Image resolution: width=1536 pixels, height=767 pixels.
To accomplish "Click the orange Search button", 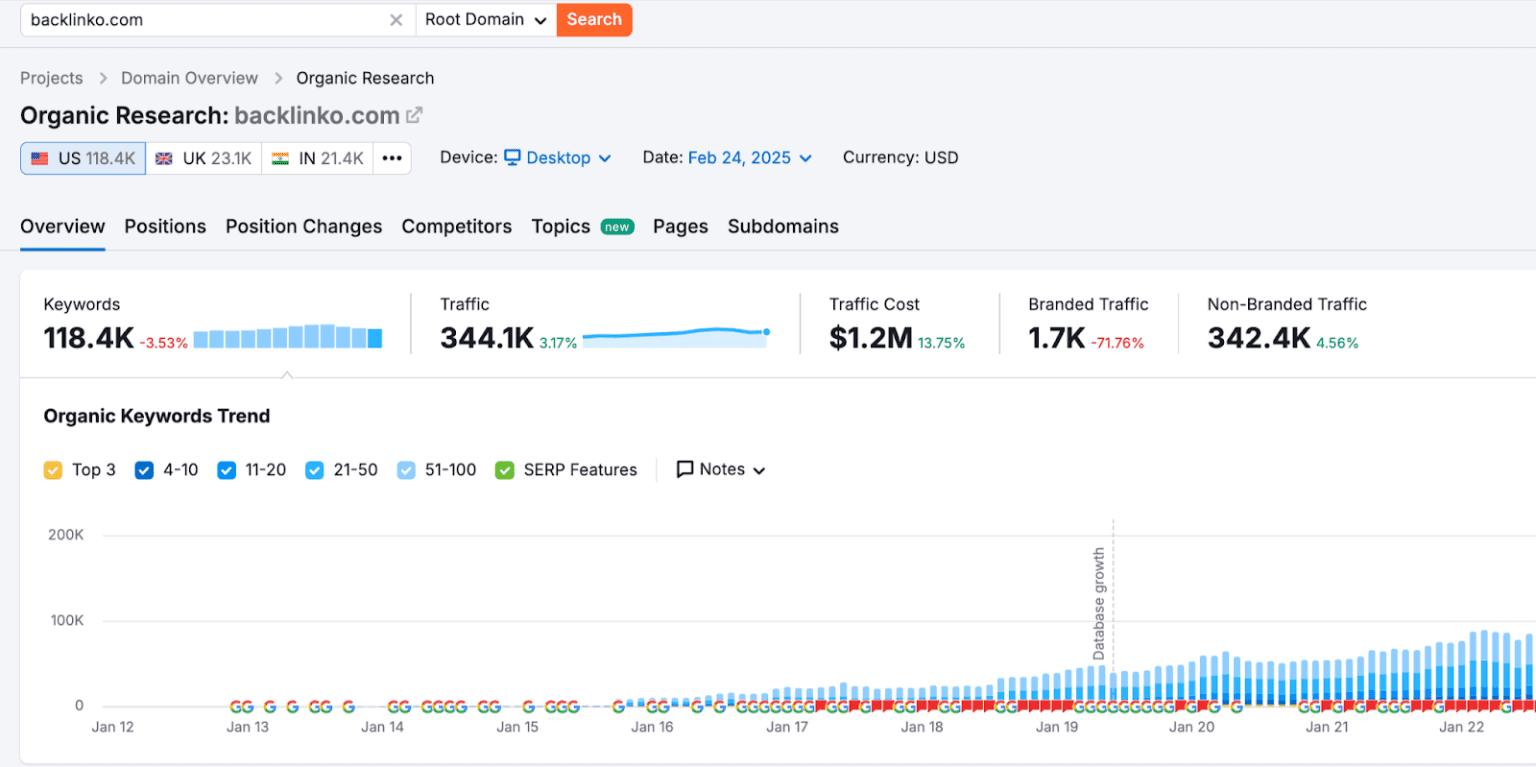I will click(594, 20).
